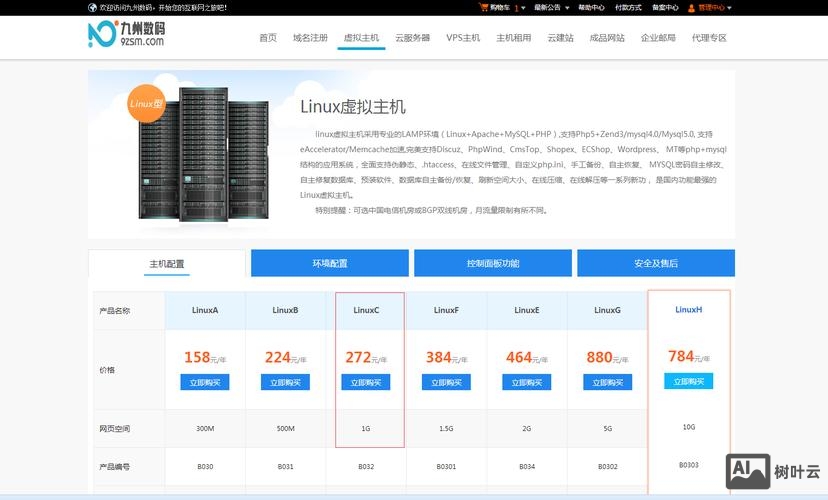
Task: Click the 224元/年 price
Action: coord(285,357)
